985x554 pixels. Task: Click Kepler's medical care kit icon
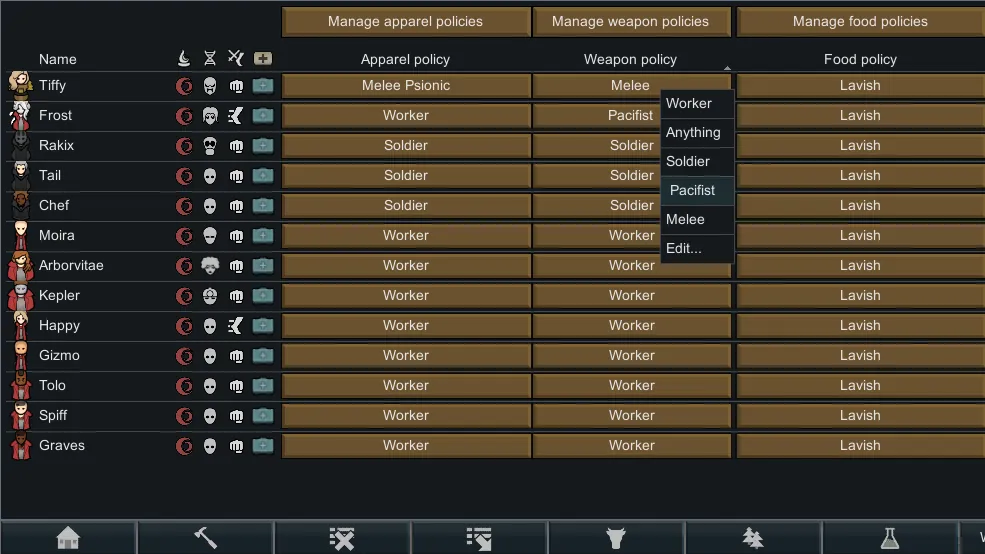tap(263, 296)
